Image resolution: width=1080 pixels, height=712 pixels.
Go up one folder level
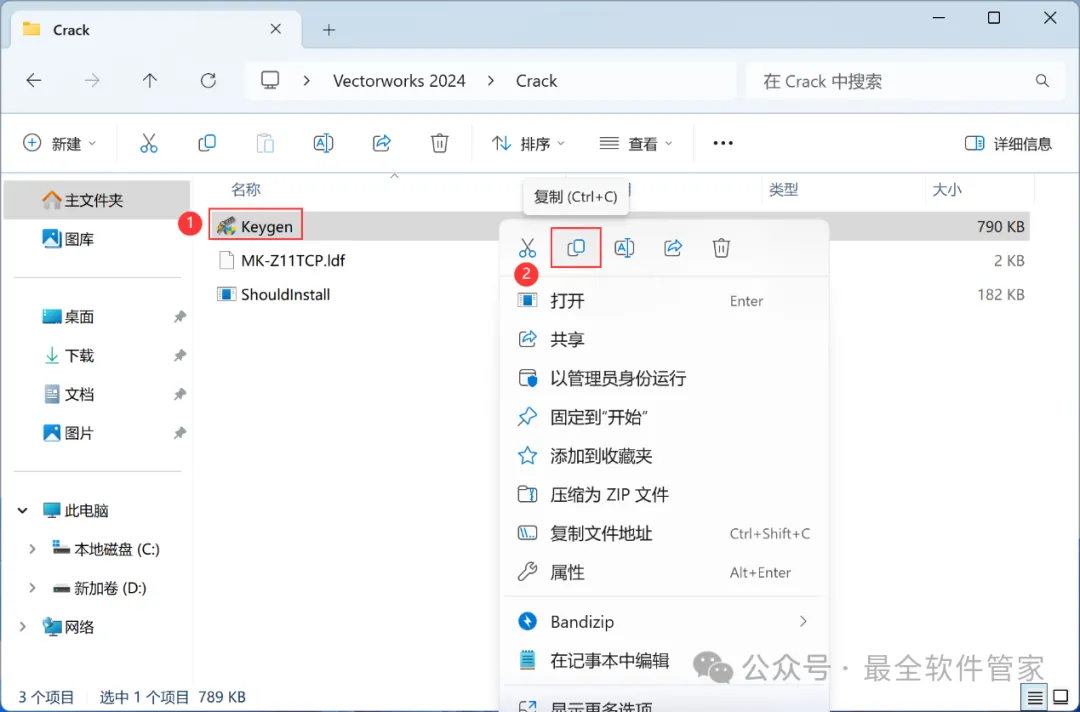[149, 81]
